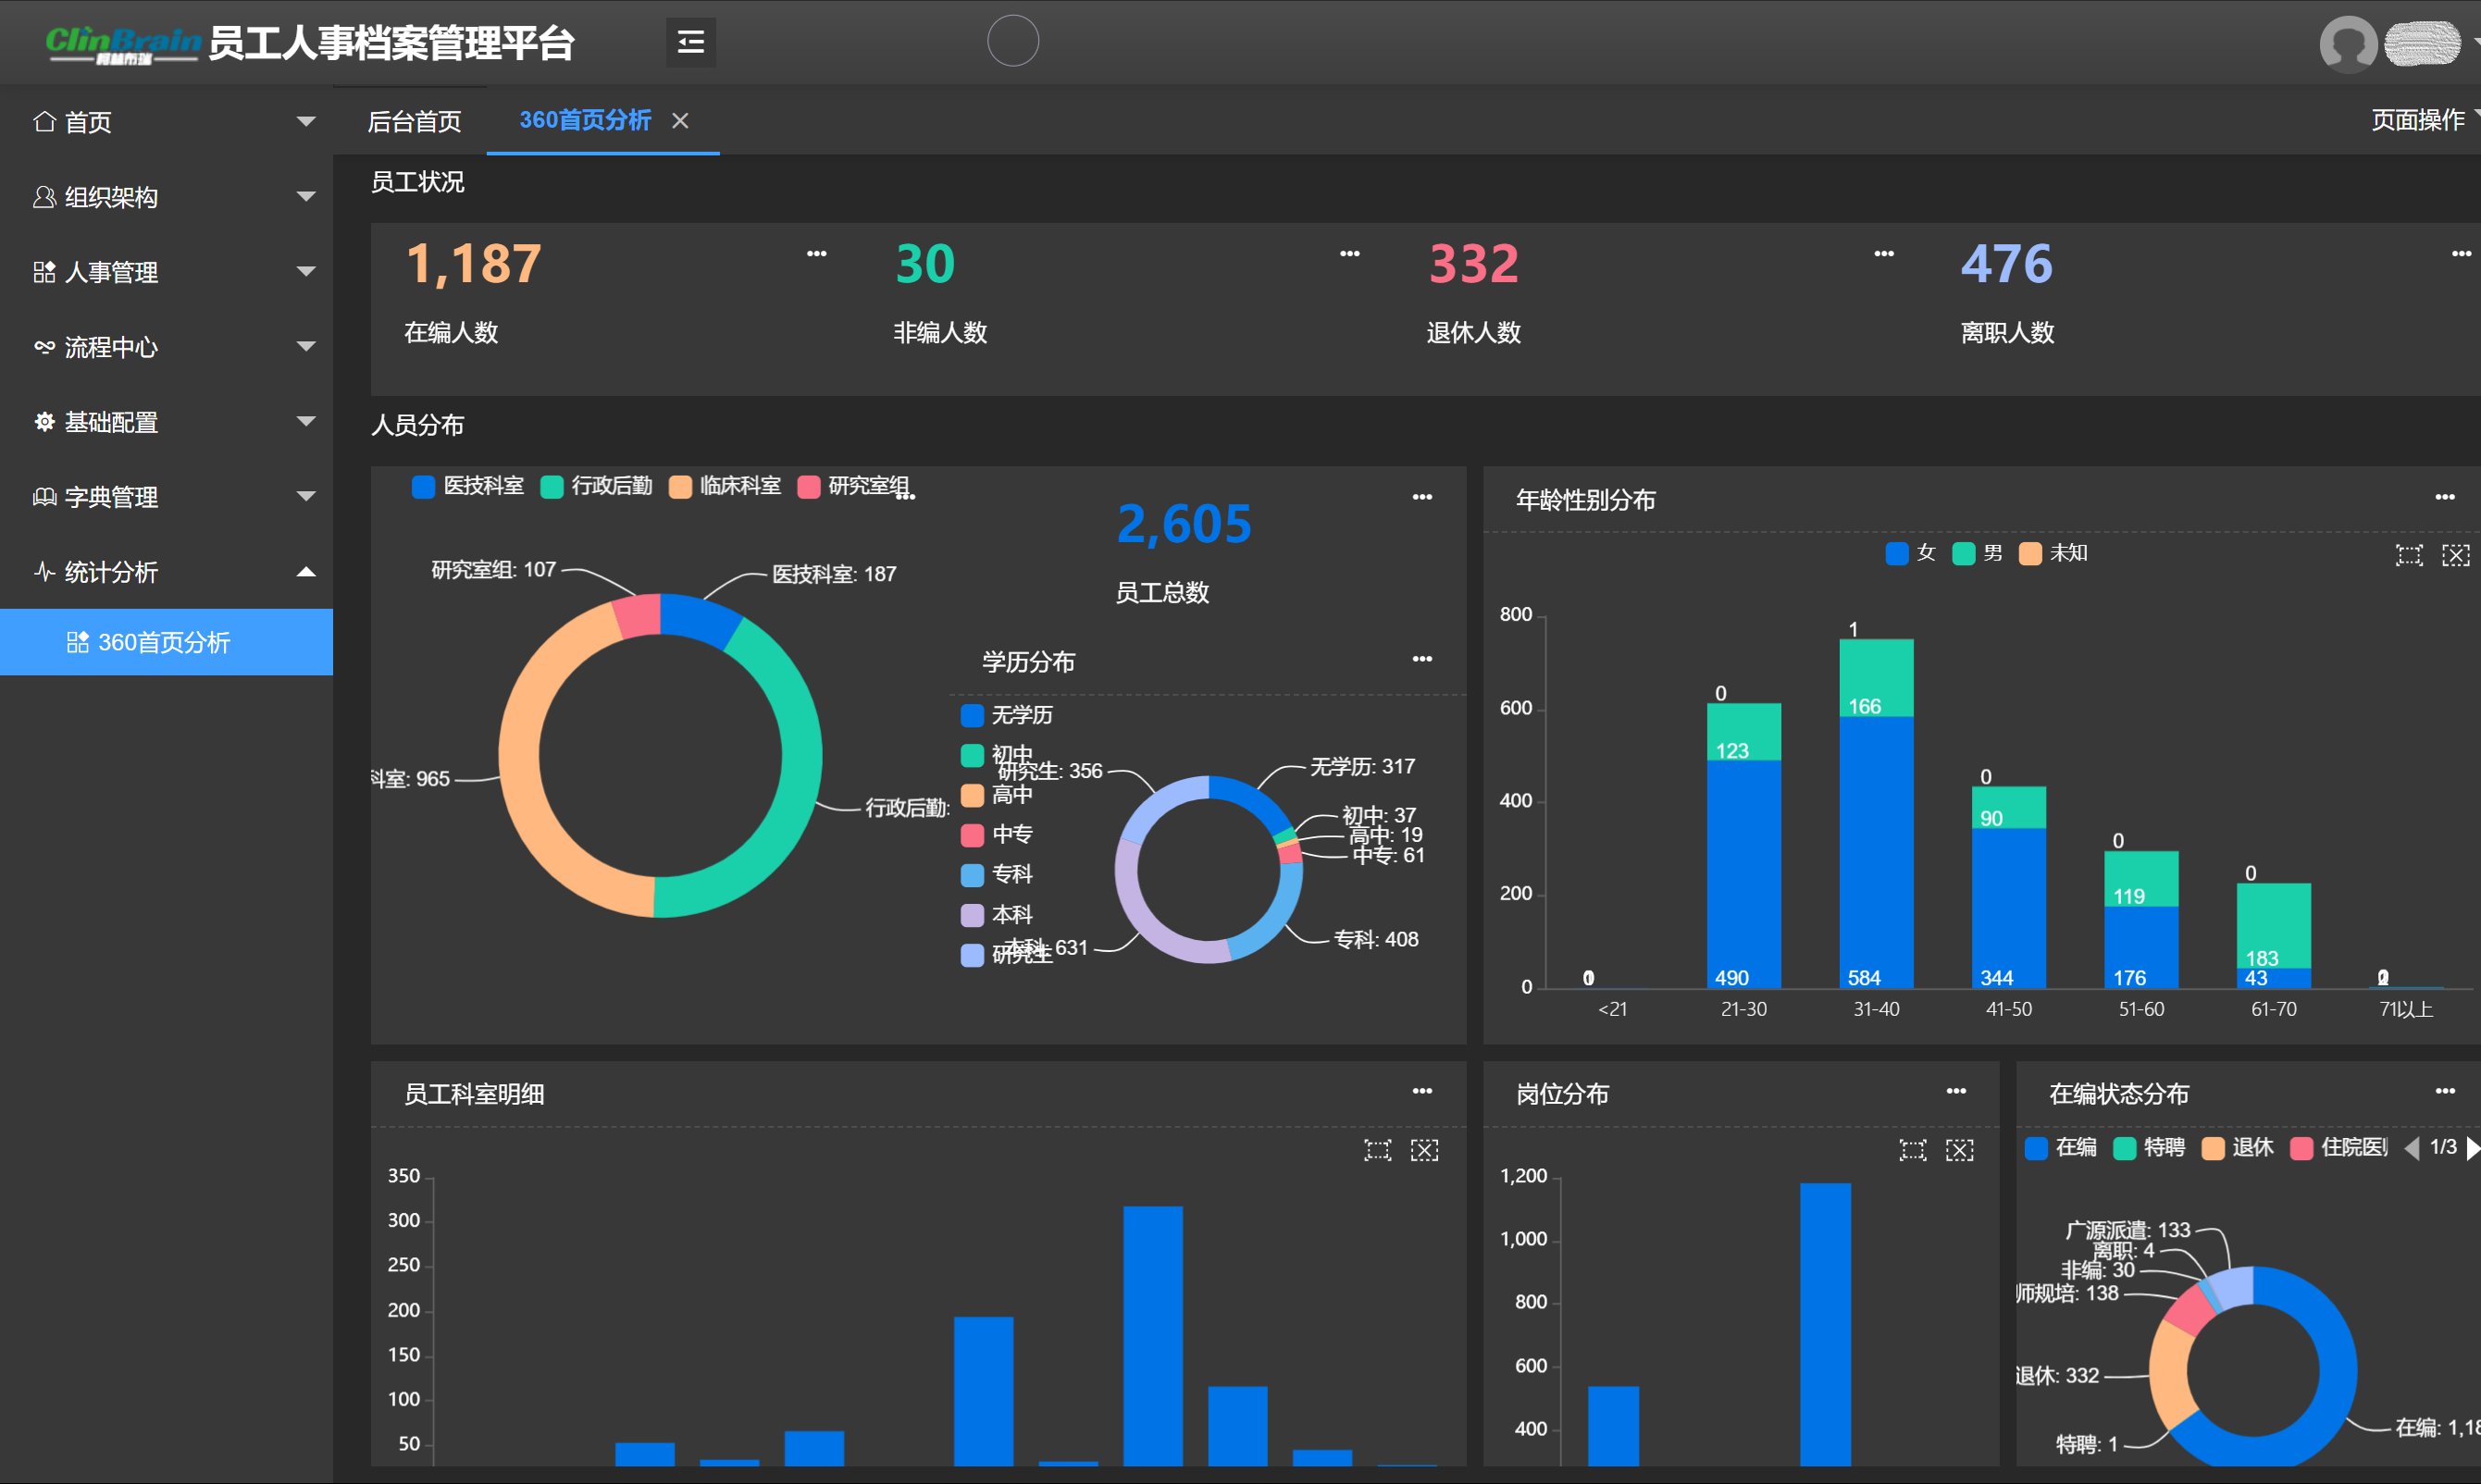Toggle 研究室组 legend series
This screenshot has height=1484, width=2481.
tap(855, 486)
